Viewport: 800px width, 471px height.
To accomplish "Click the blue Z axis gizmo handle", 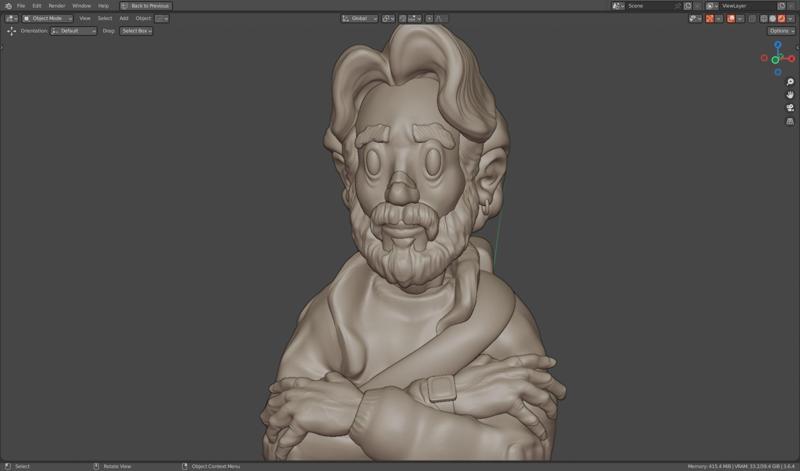I will 778,45.
